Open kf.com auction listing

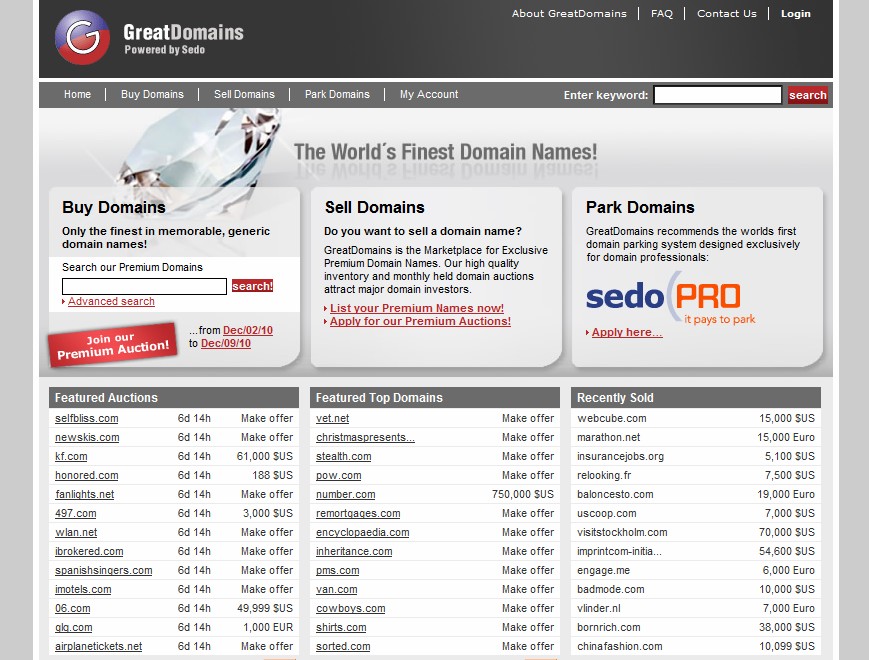tap(71, 457)
